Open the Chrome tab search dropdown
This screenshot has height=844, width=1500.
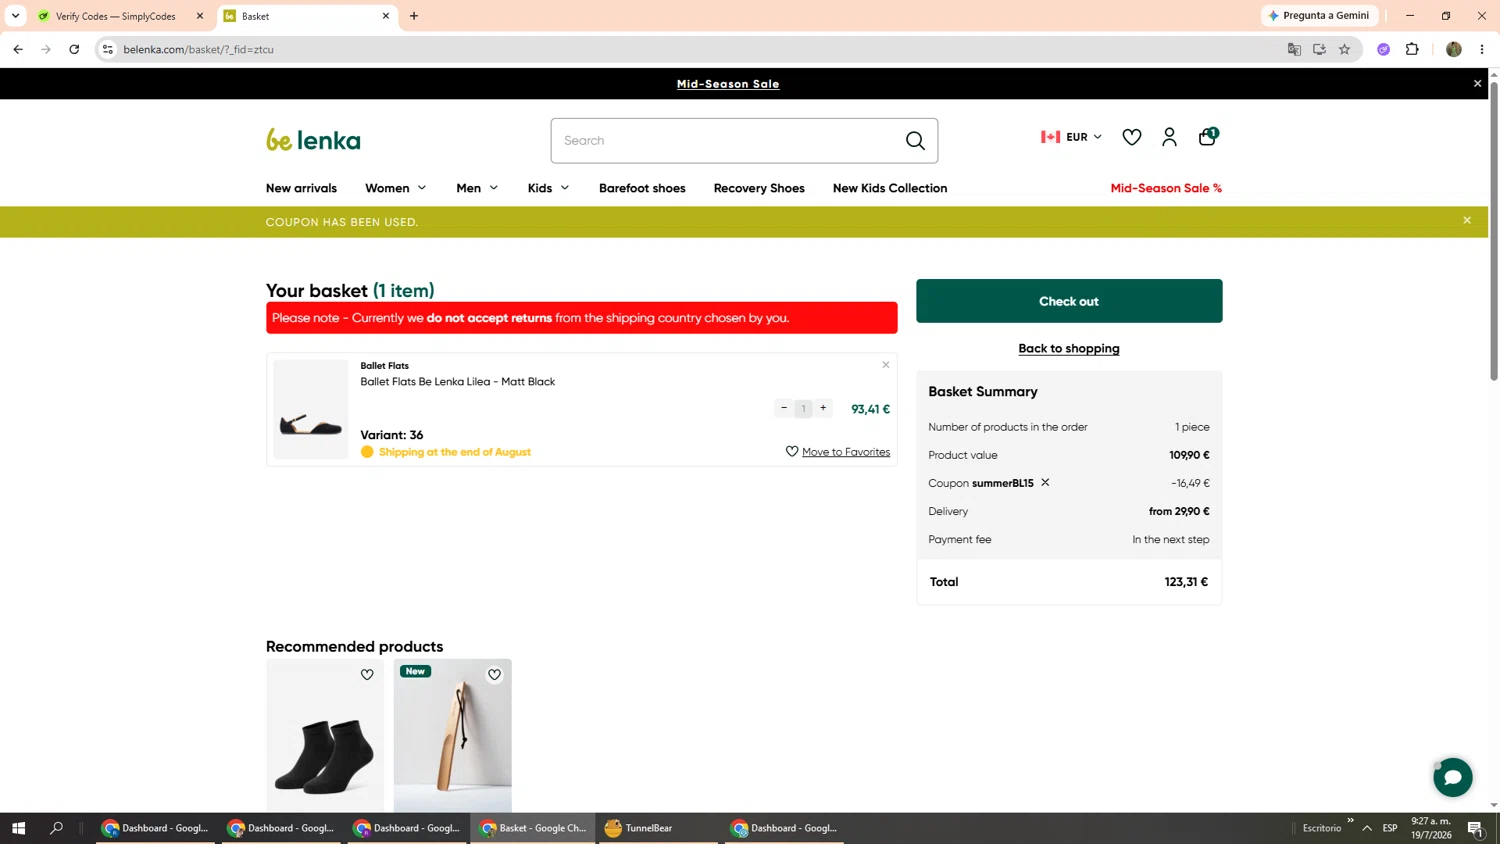point(15,16)
